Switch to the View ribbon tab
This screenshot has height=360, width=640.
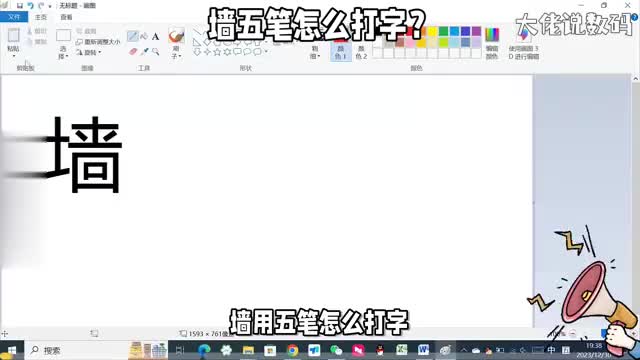click(x=66, y=17)
